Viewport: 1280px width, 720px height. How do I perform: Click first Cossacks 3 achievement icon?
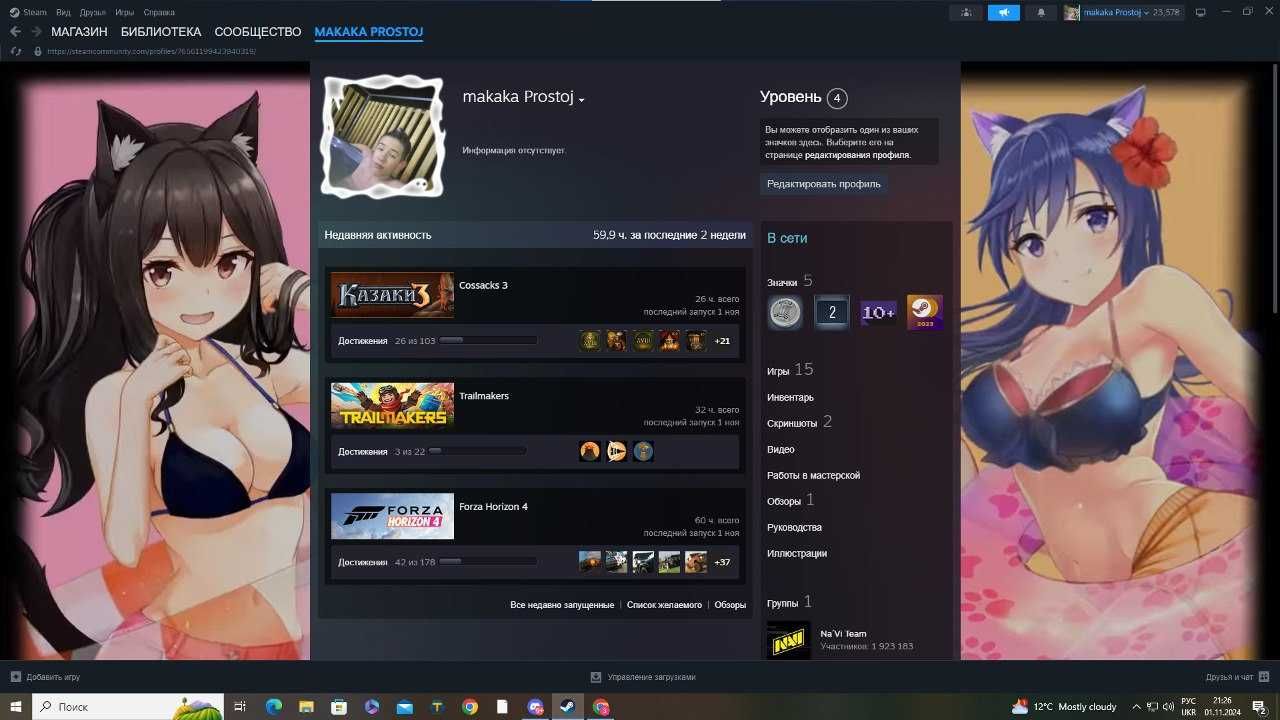point(590,341)
